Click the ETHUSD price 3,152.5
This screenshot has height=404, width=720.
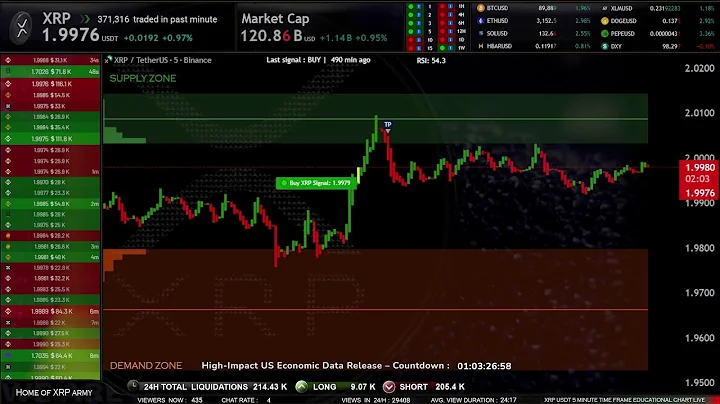547,21
